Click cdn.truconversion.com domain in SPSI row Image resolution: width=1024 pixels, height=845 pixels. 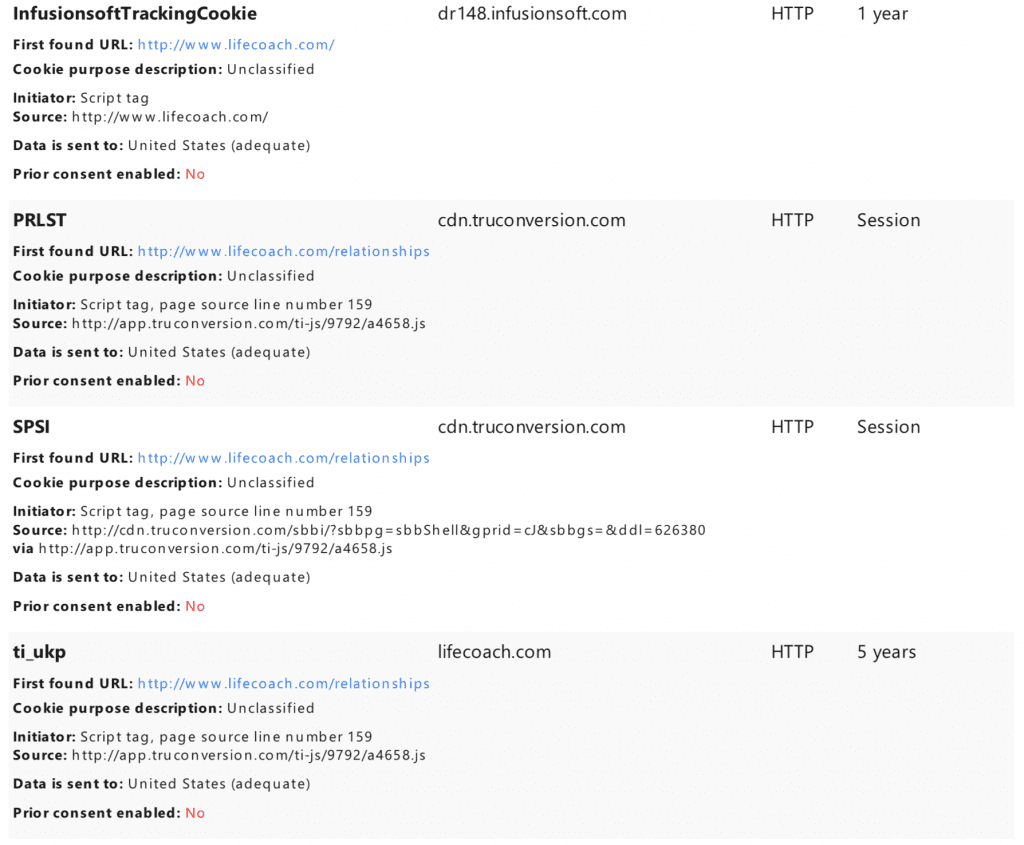(x=532, y=427)
